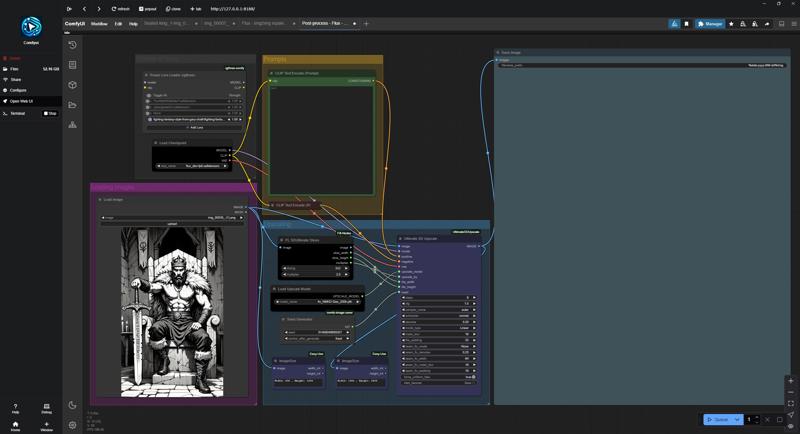This screenshot has width=800, height=434.
Task: Click the bookmark icon left of Manager
Action: pyautogui.click(x=686, y=23)
